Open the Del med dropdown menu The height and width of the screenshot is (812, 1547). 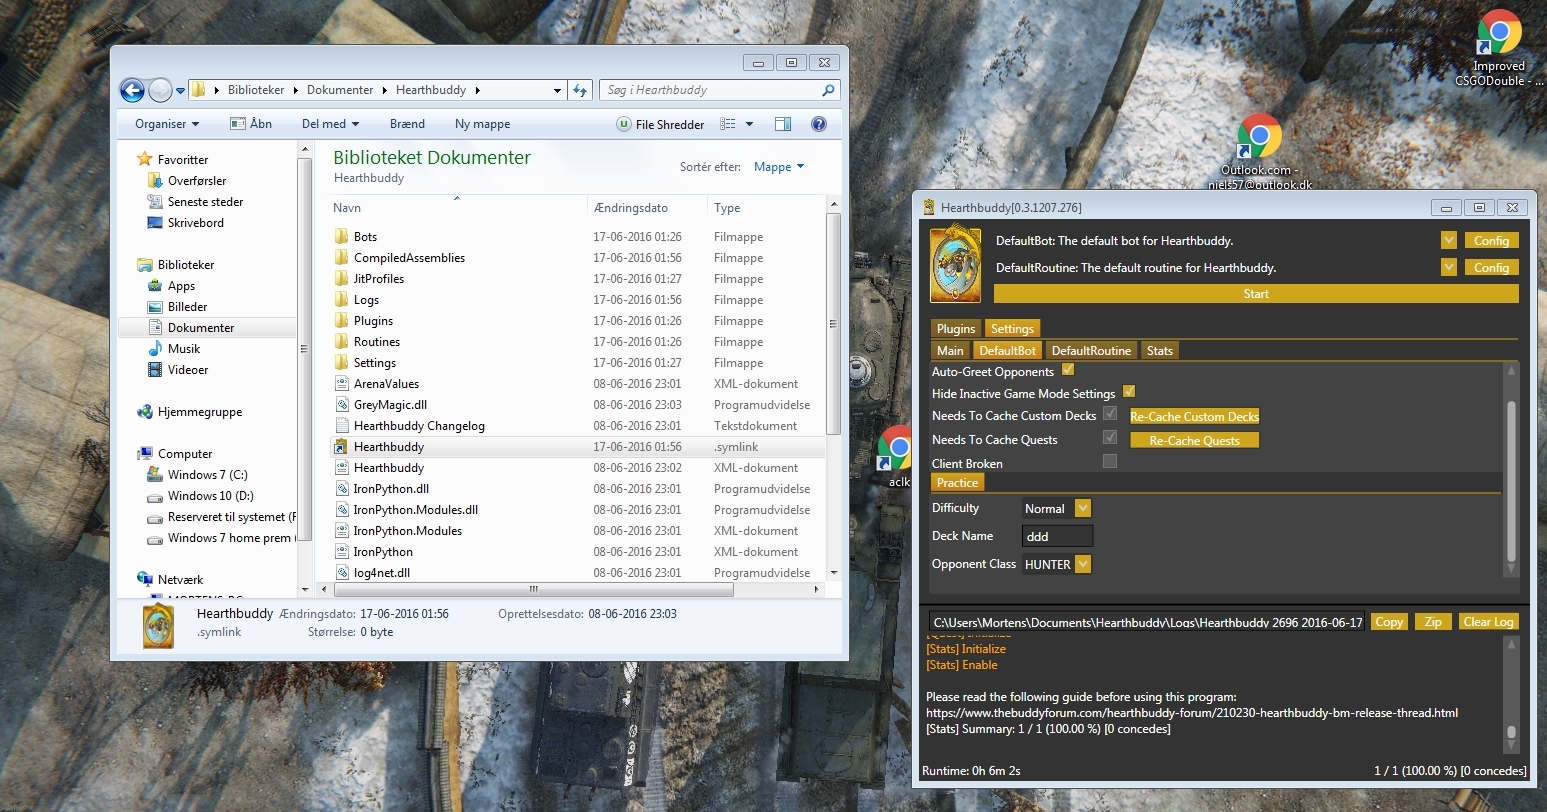pos(330,124)
